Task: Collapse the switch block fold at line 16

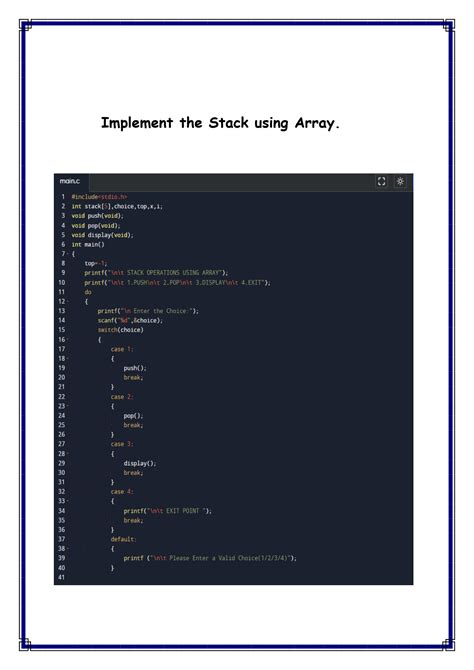Action: (x=68, y=340)
